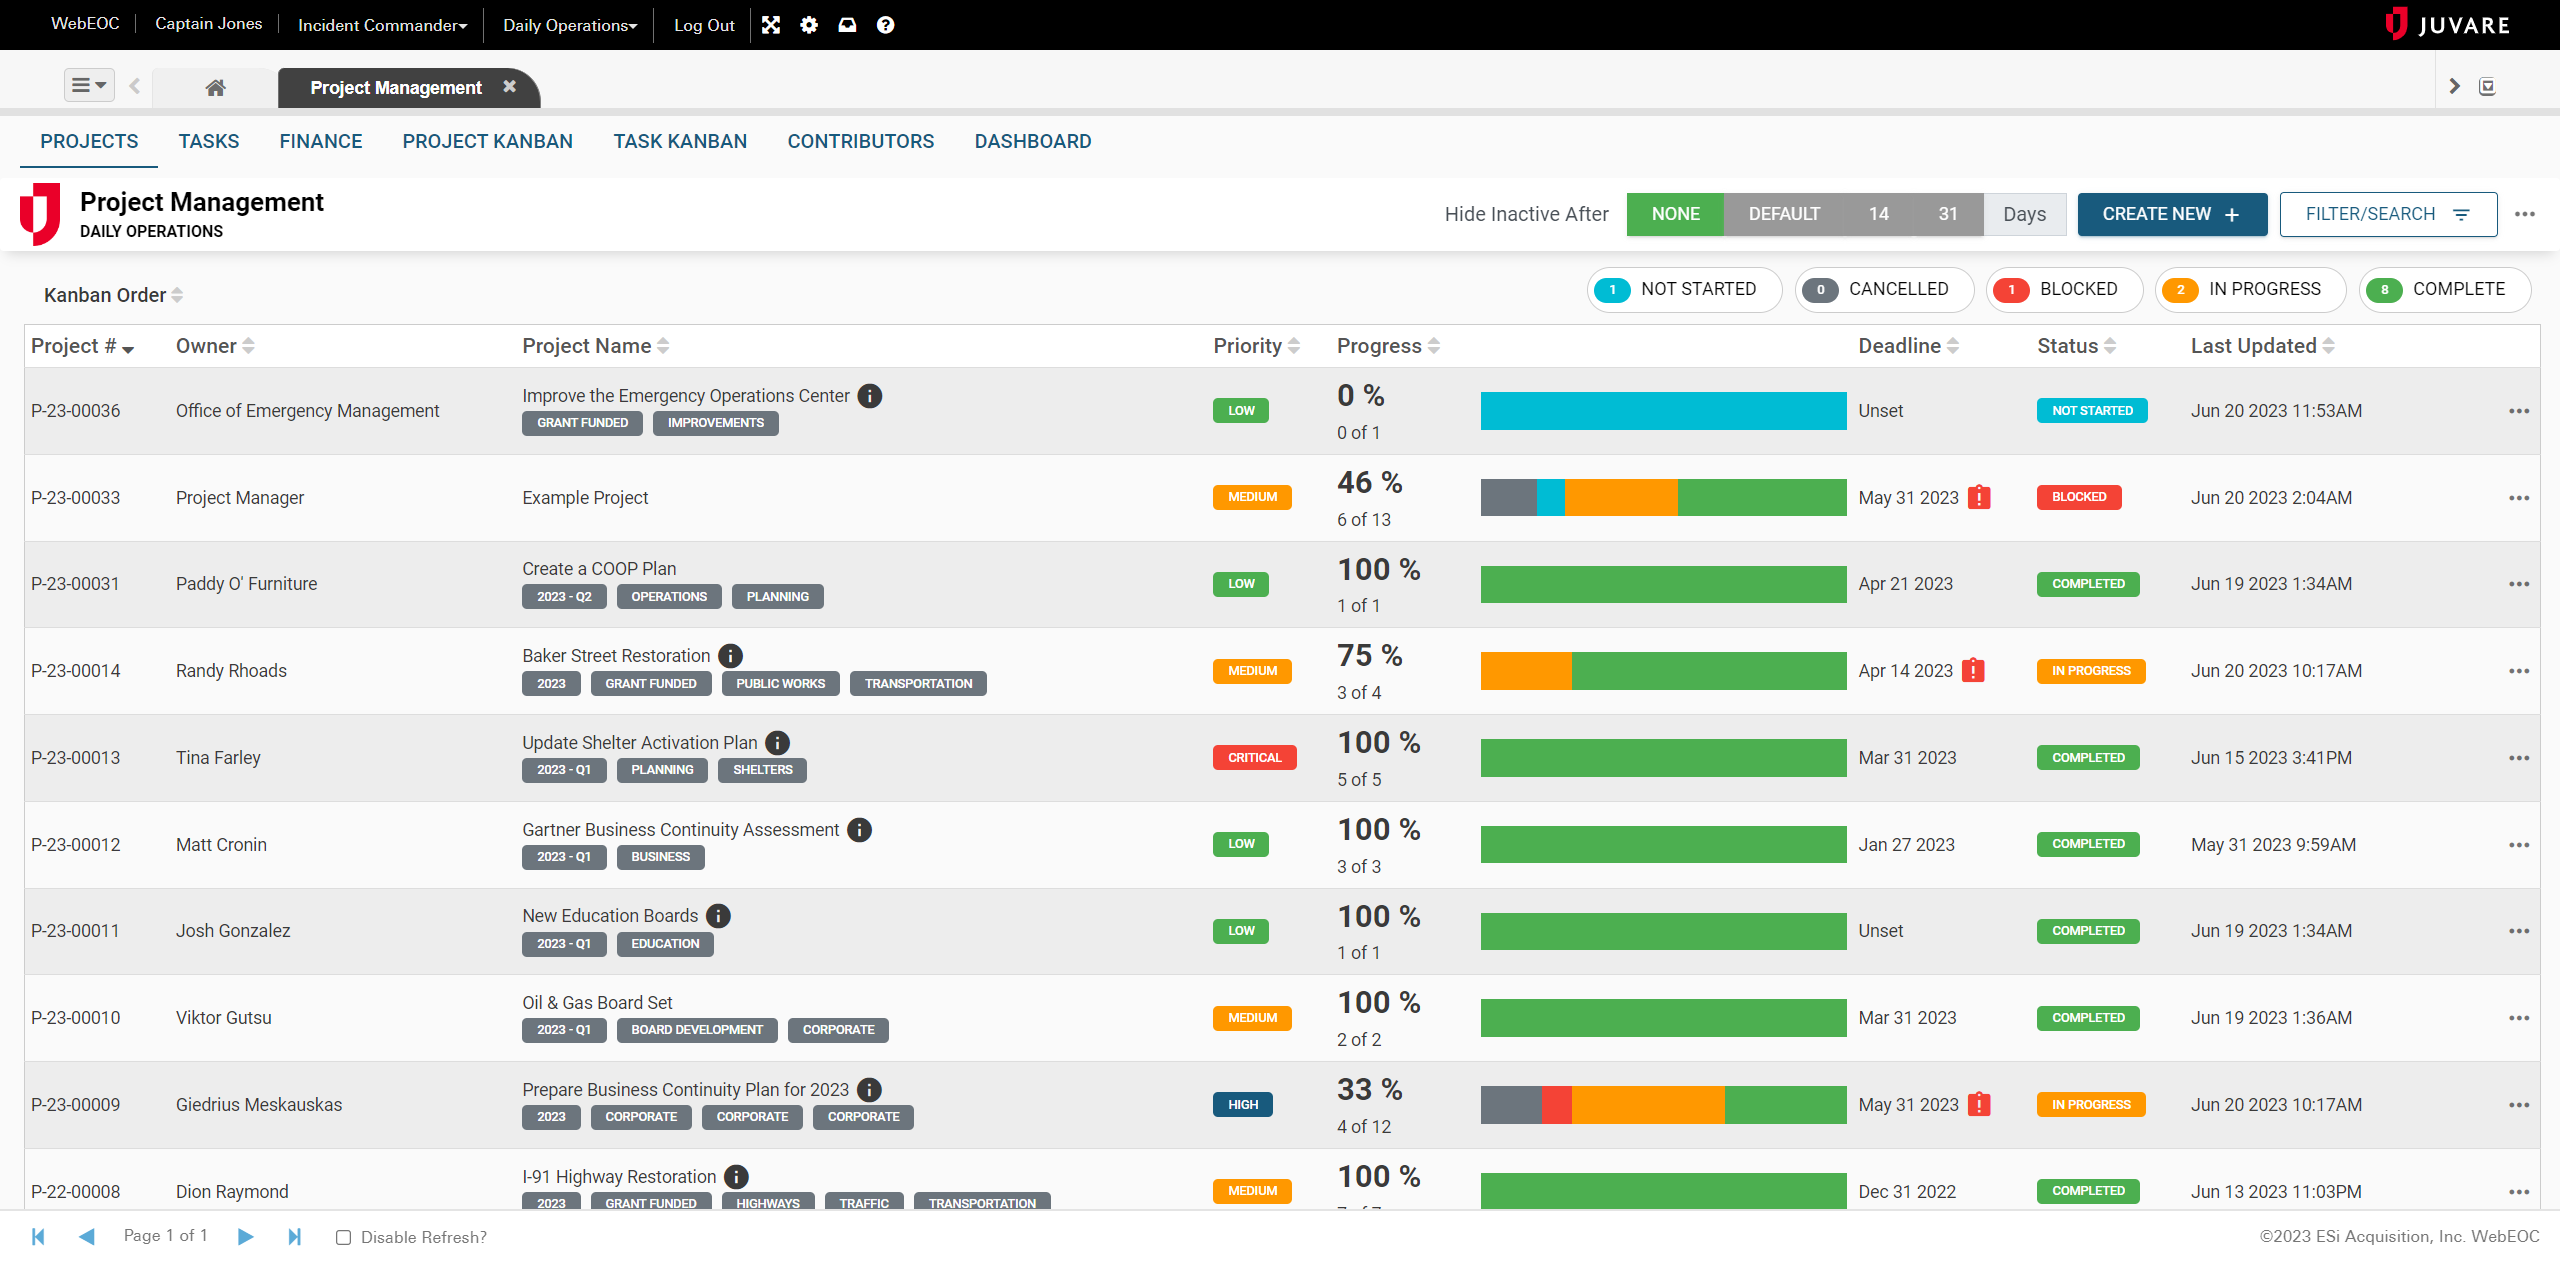Open the info icon for Improve the Emergency Operations Center
The width and height of the screenshot is (2560, 1261).
click(870, 396)
